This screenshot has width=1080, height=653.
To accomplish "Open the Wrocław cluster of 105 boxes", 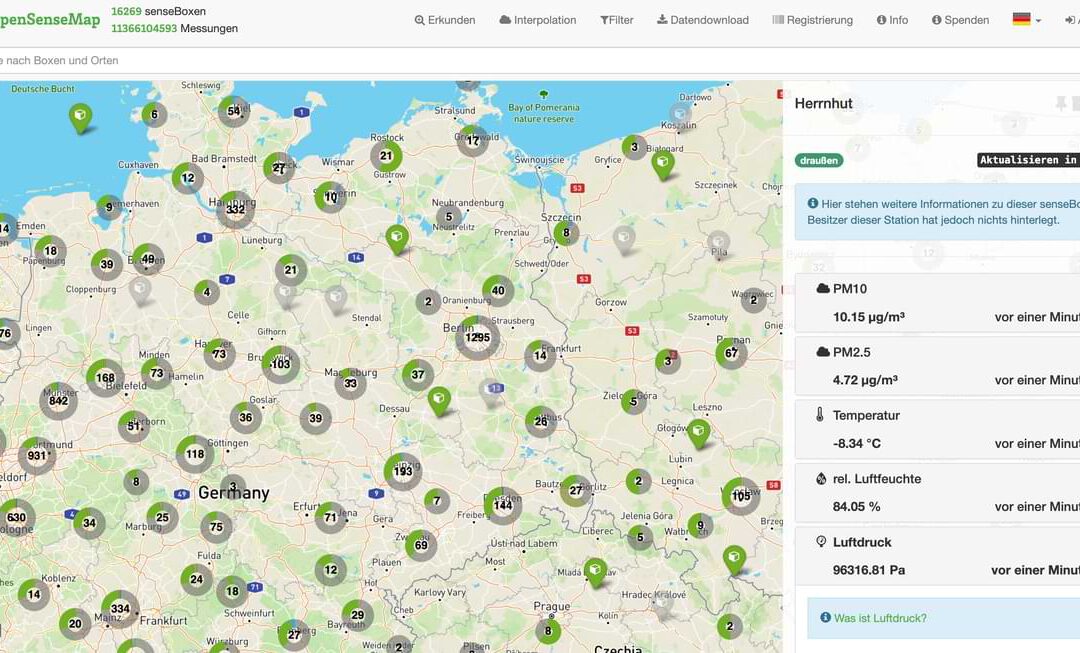I will (x=741, y=496).
